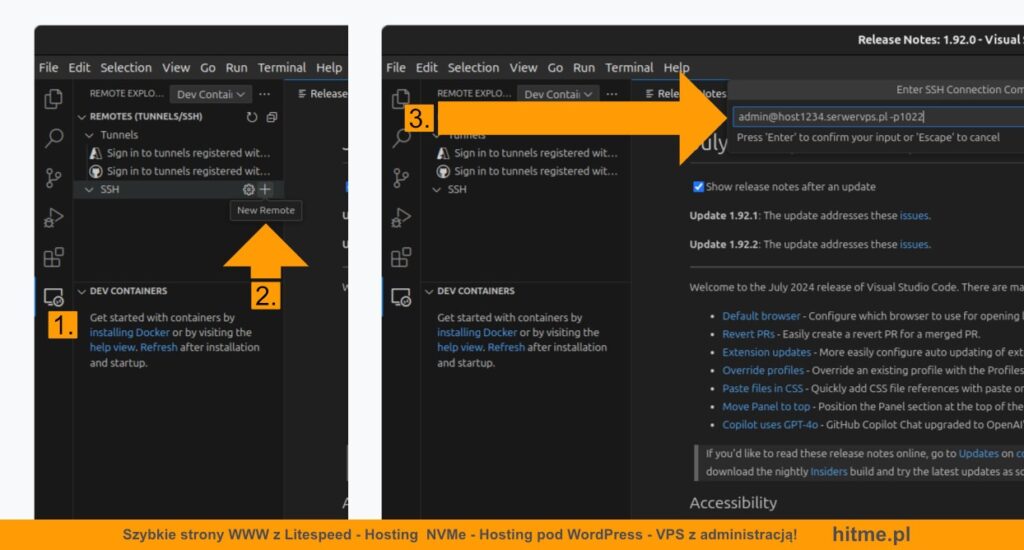
Task: Open Override profiles release note link
Action: tap(763, 370)
